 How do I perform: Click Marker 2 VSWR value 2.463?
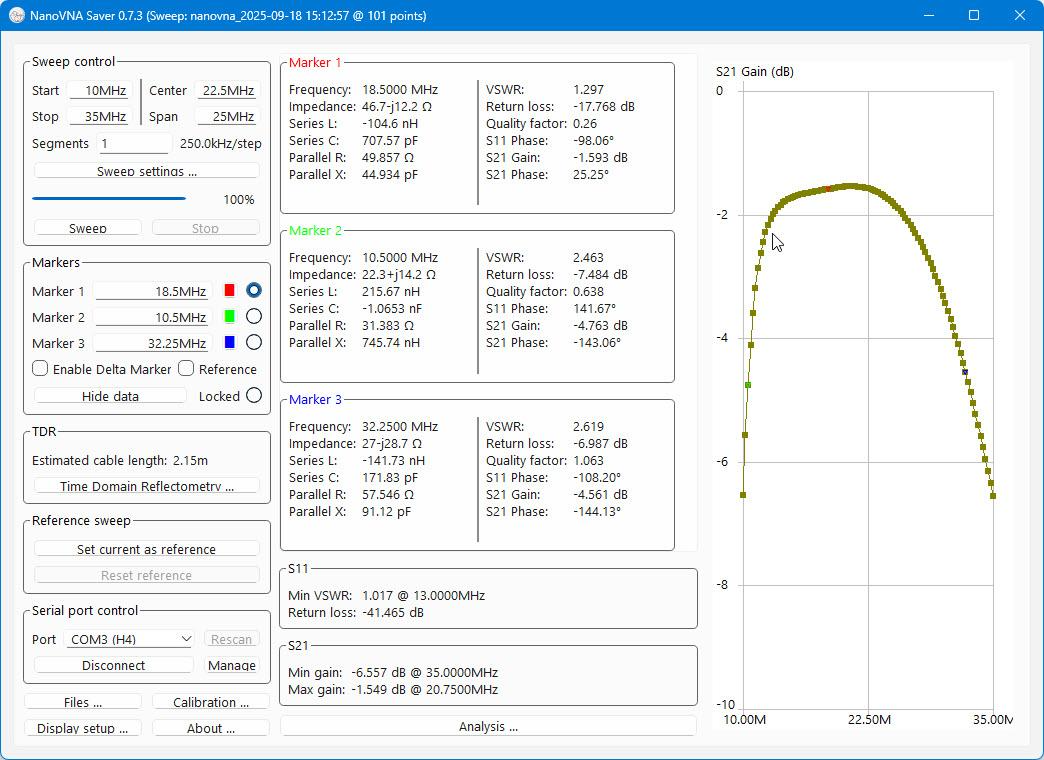pos(588,257)
